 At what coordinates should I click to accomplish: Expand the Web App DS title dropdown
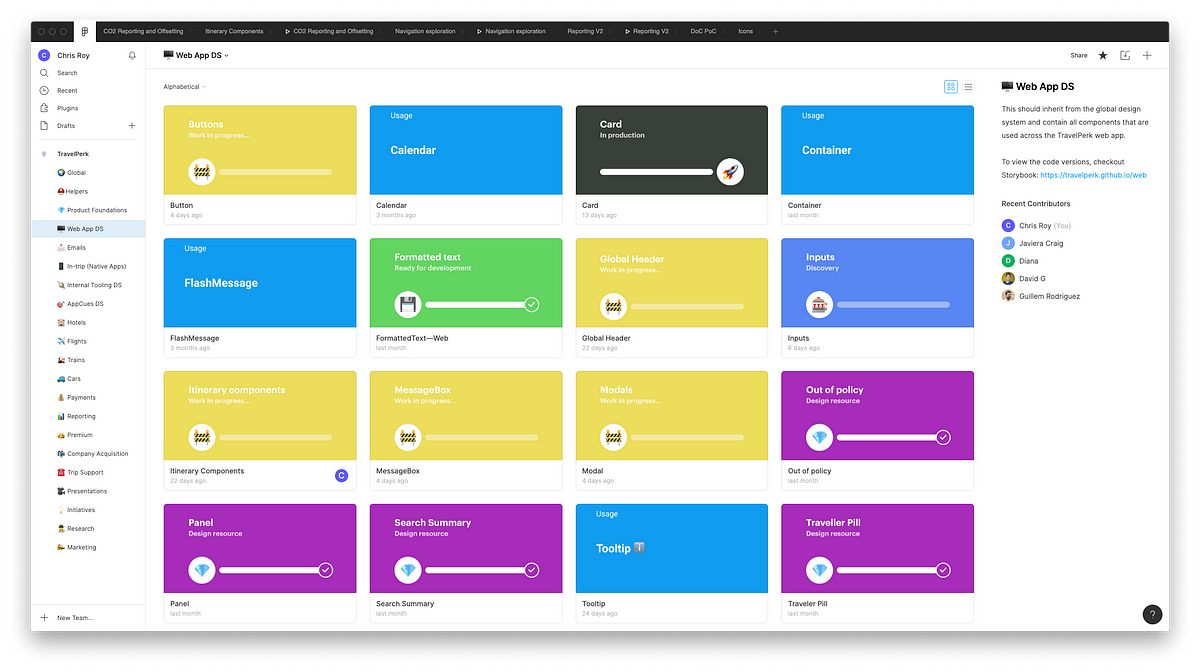click(x=227, y=56)
